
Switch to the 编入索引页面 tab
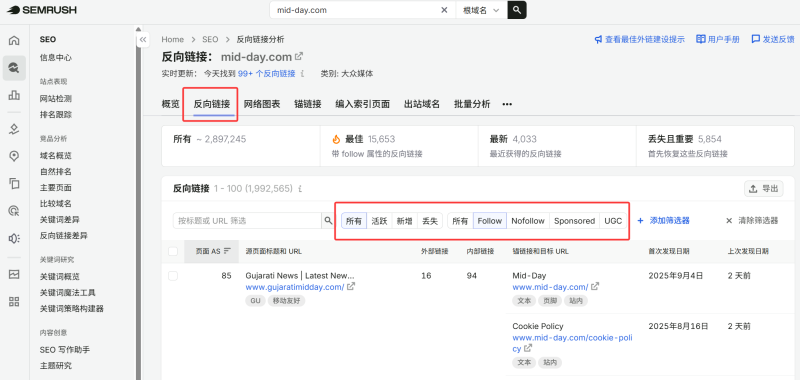(362, 104)
